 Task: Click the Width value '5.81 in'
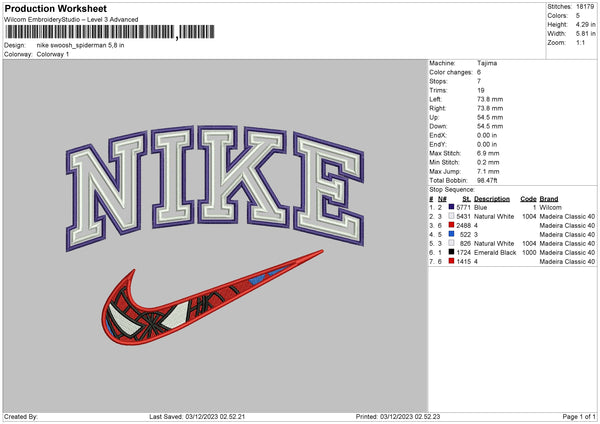tap(585, 34)
